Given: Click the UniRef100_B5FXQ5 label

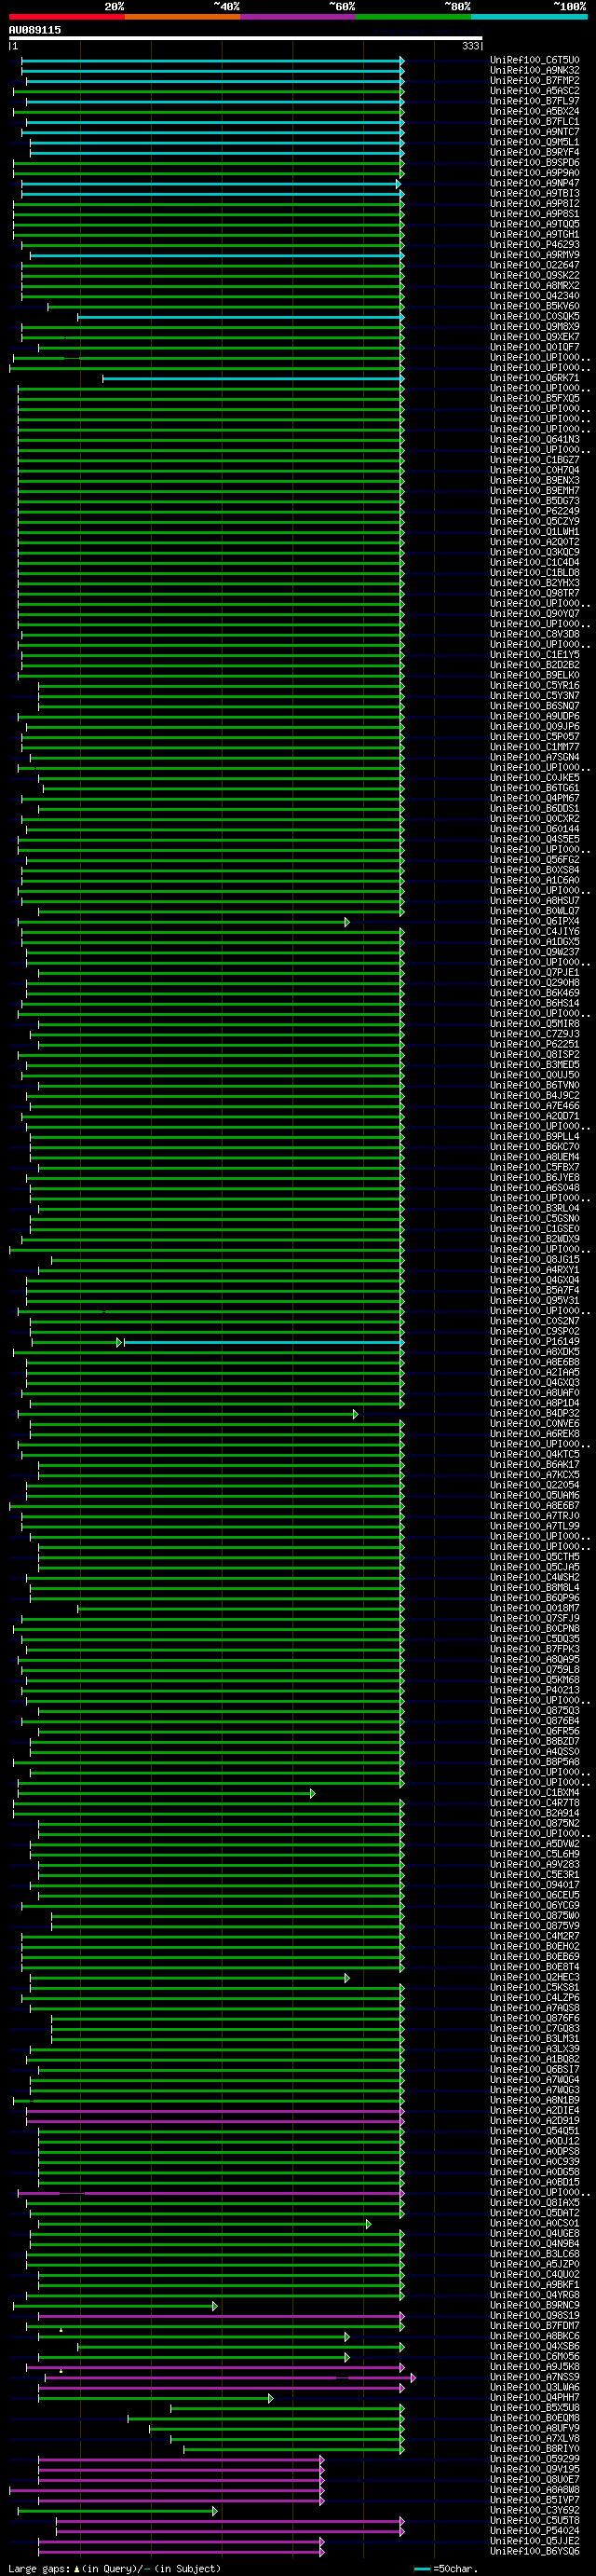Looking at the screenshot, I should pyautogui.click(x=534, y=398).
